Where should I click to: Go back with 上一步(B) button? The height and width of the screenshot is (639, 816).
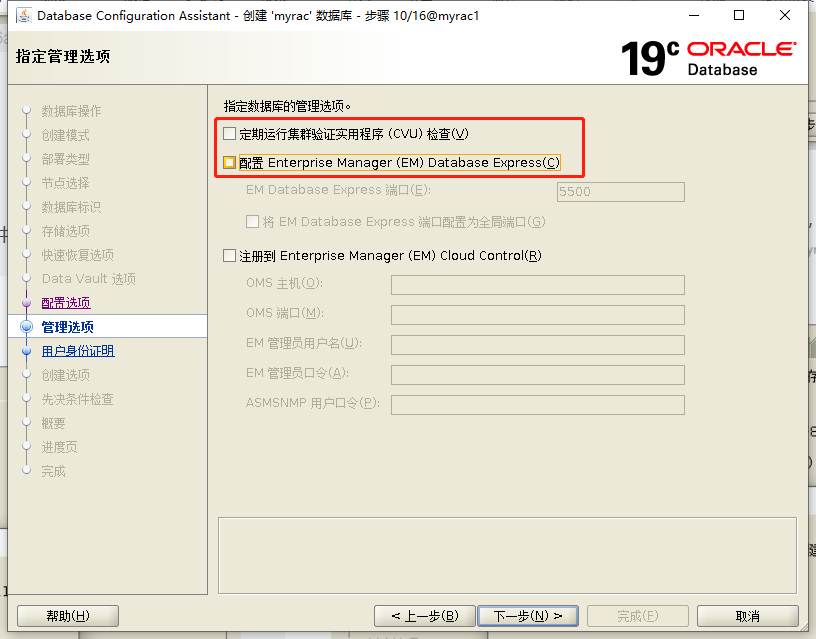point(425,616)
